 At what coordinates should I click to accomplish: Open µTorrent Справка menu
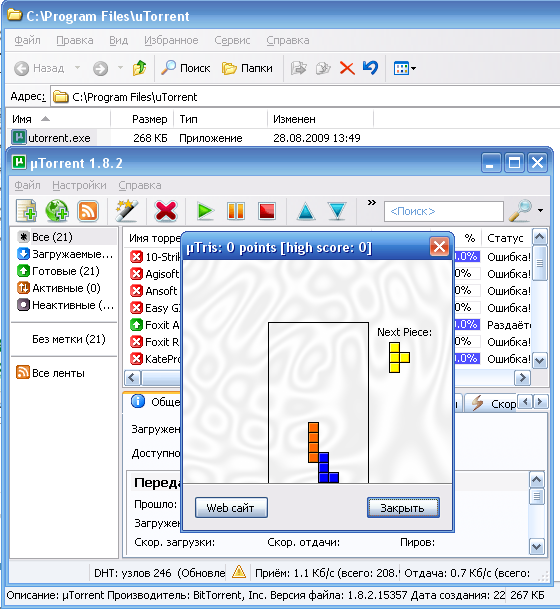coord(140,185)
